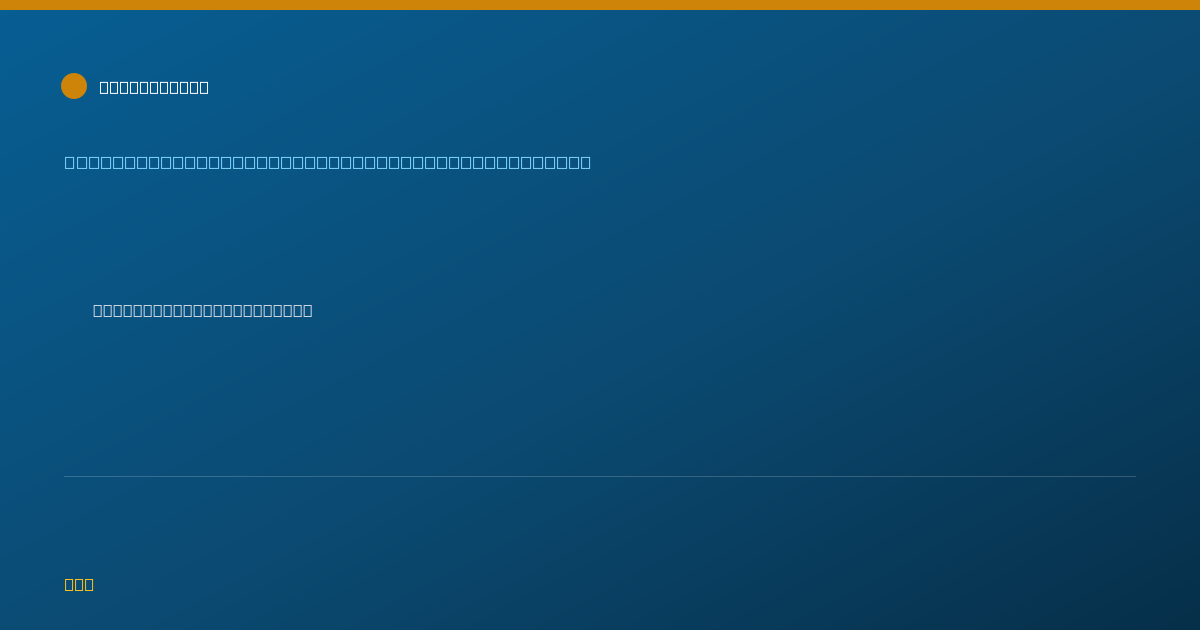Click the long light-blue text line

pos(328,162)
